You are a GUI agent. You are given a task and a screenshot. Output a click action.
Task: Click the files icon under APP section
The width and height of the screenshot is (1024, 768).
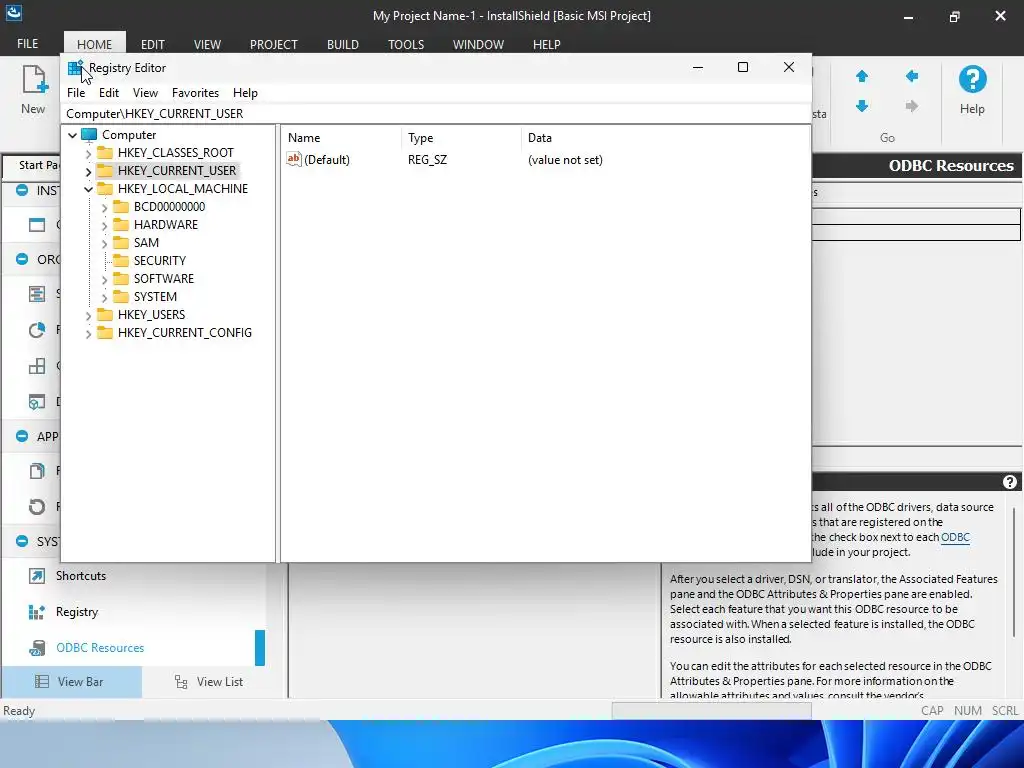(x=37, y=471)
